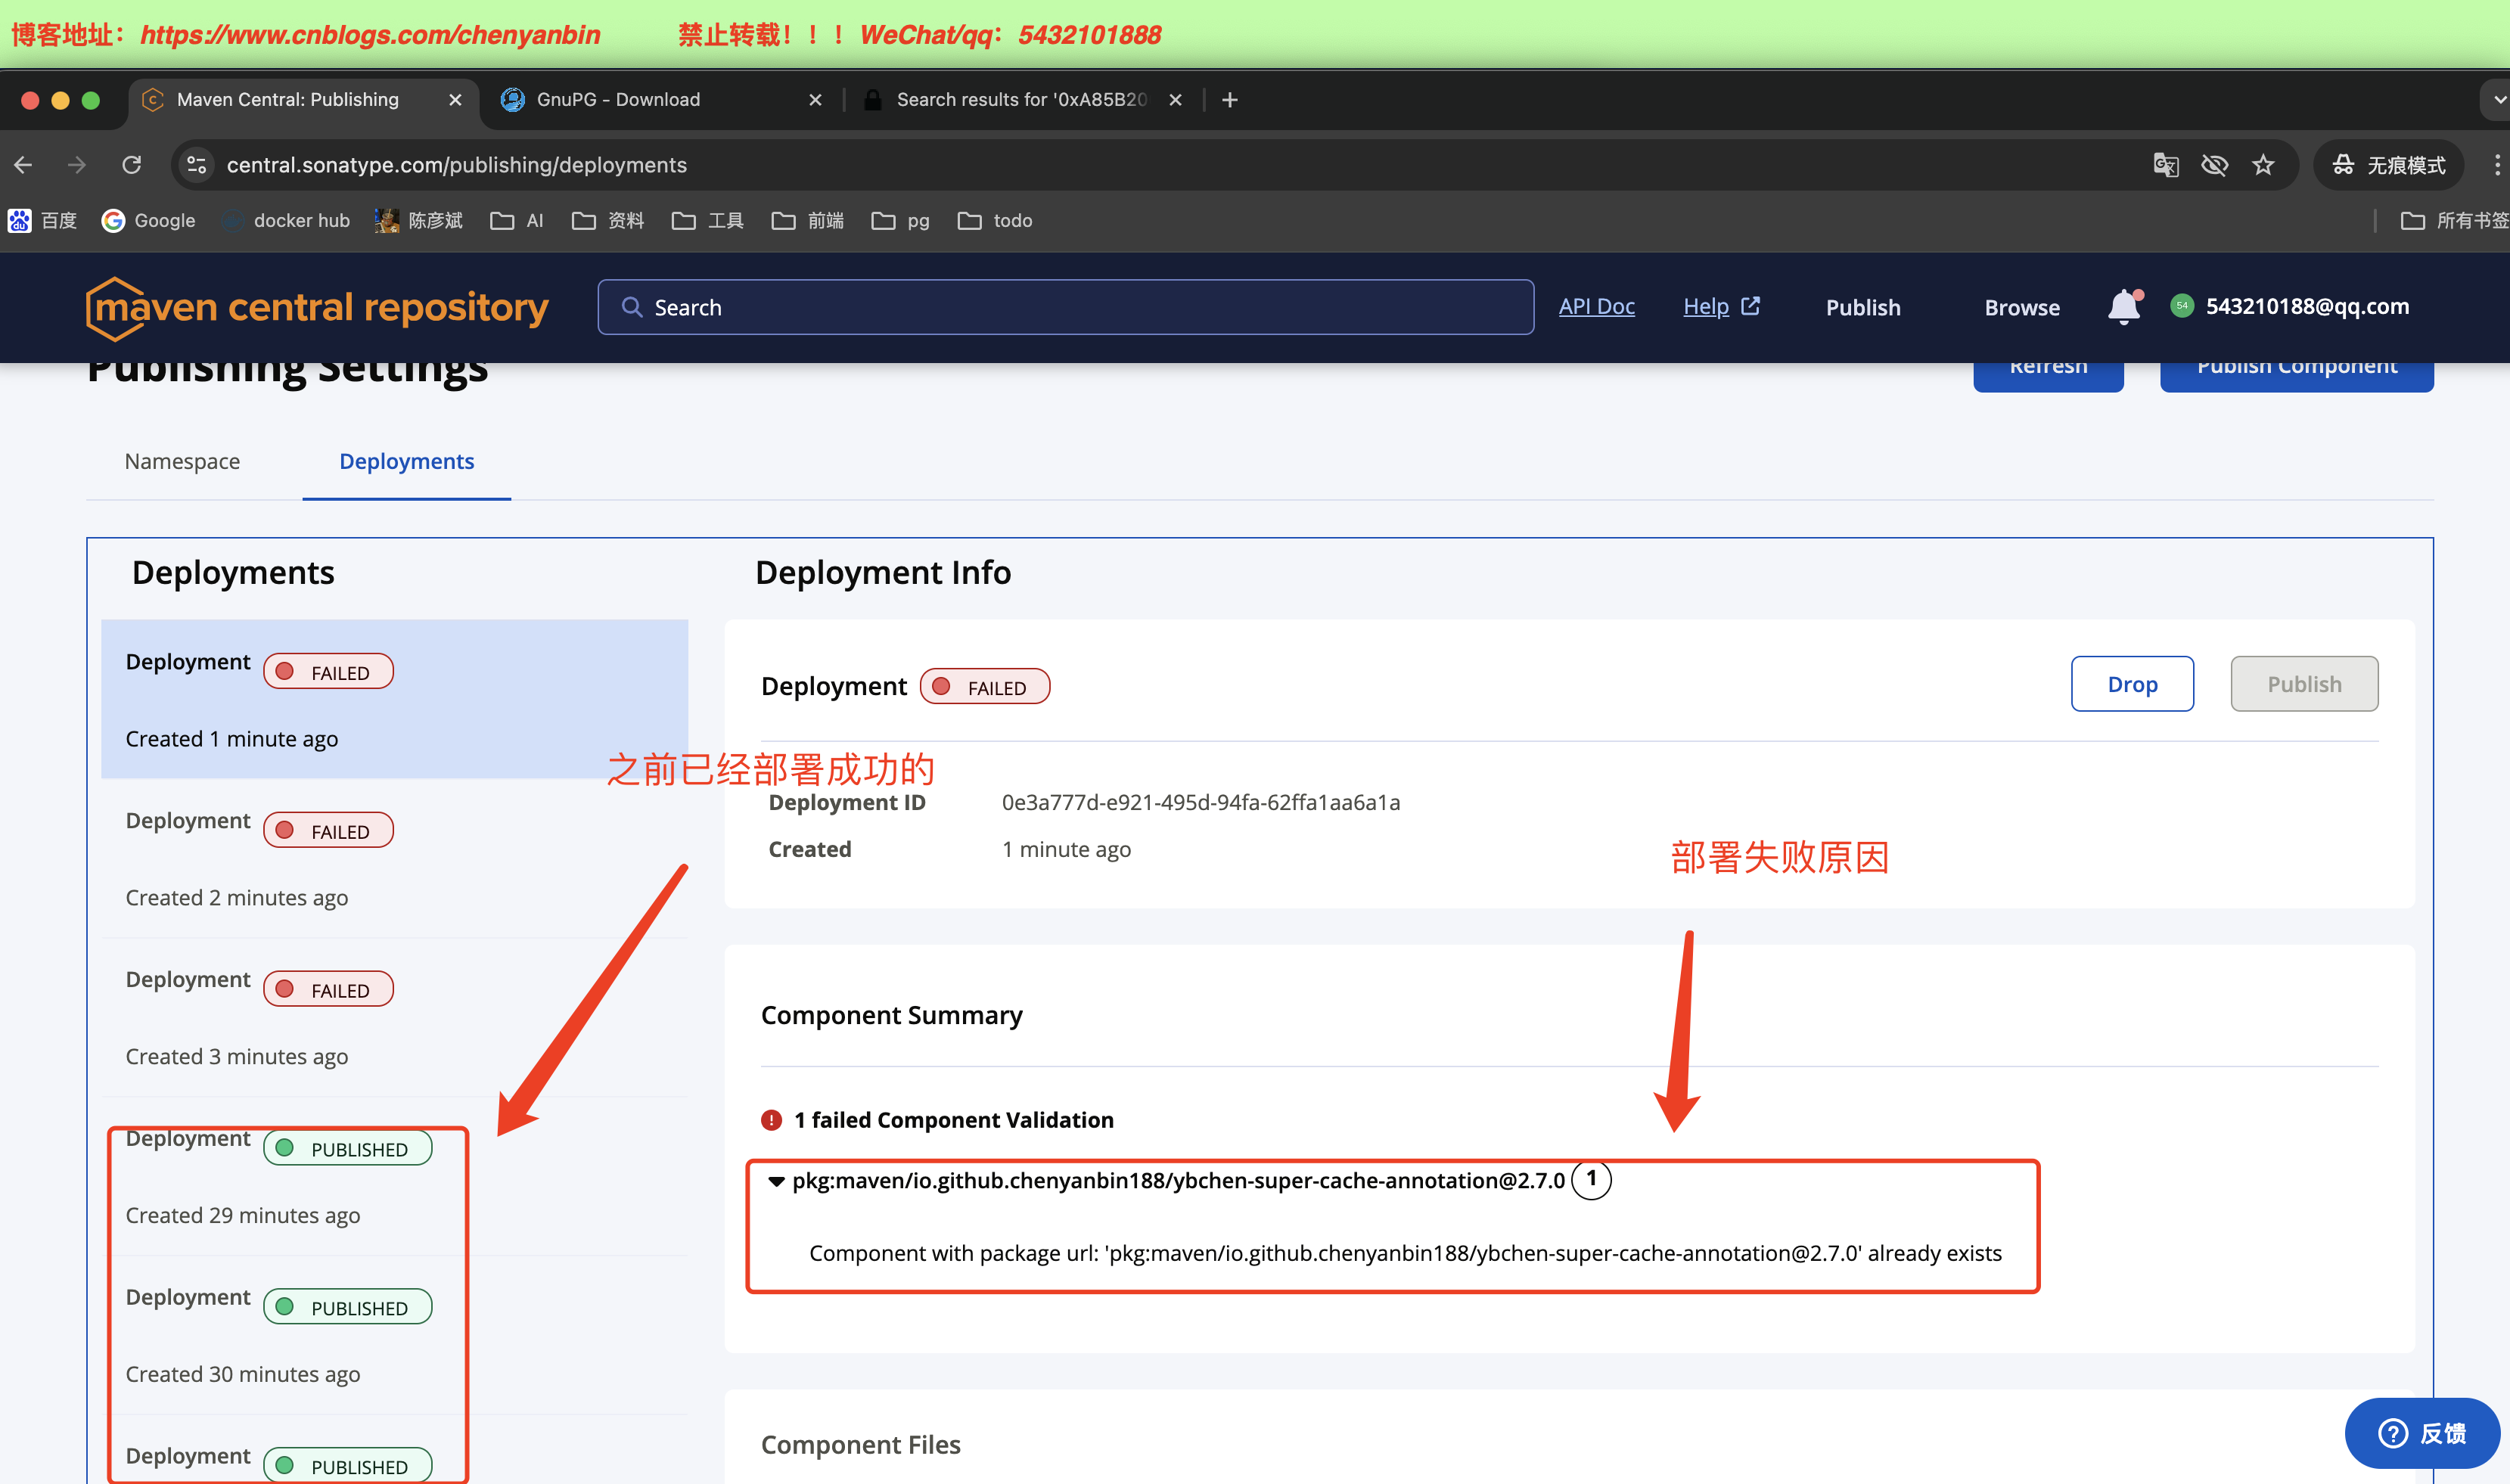
Task: Click the Maven Central Repository logo
Action: [x=317, y=307]
